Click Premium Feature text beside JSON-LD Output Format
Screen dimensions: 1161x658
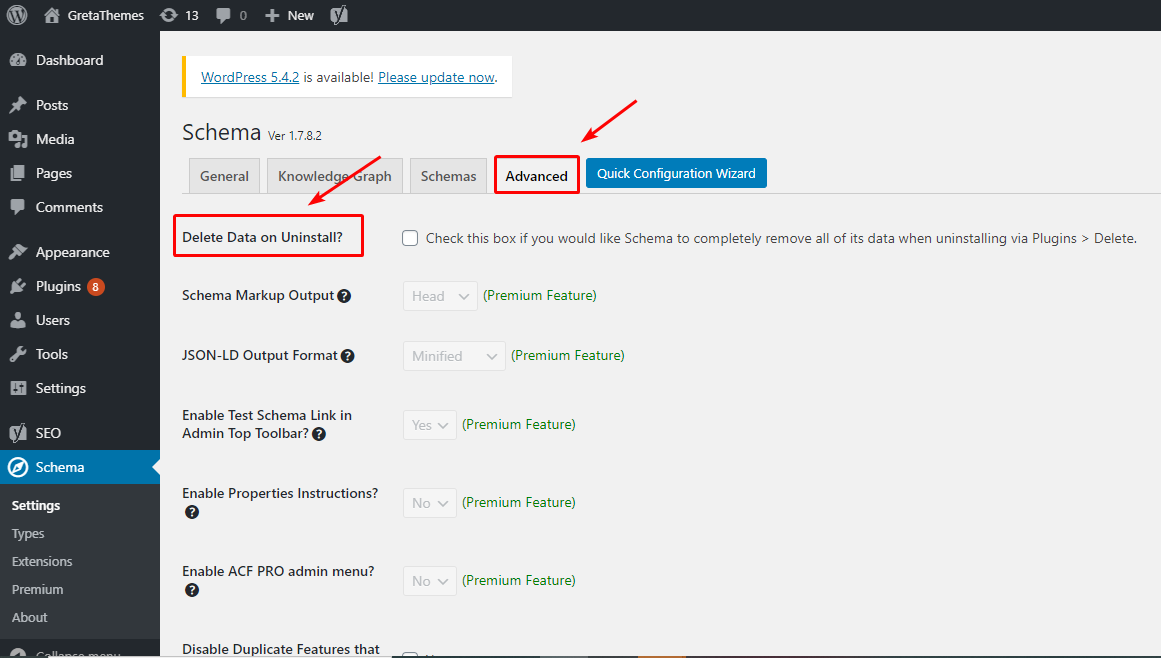[568, 355]
